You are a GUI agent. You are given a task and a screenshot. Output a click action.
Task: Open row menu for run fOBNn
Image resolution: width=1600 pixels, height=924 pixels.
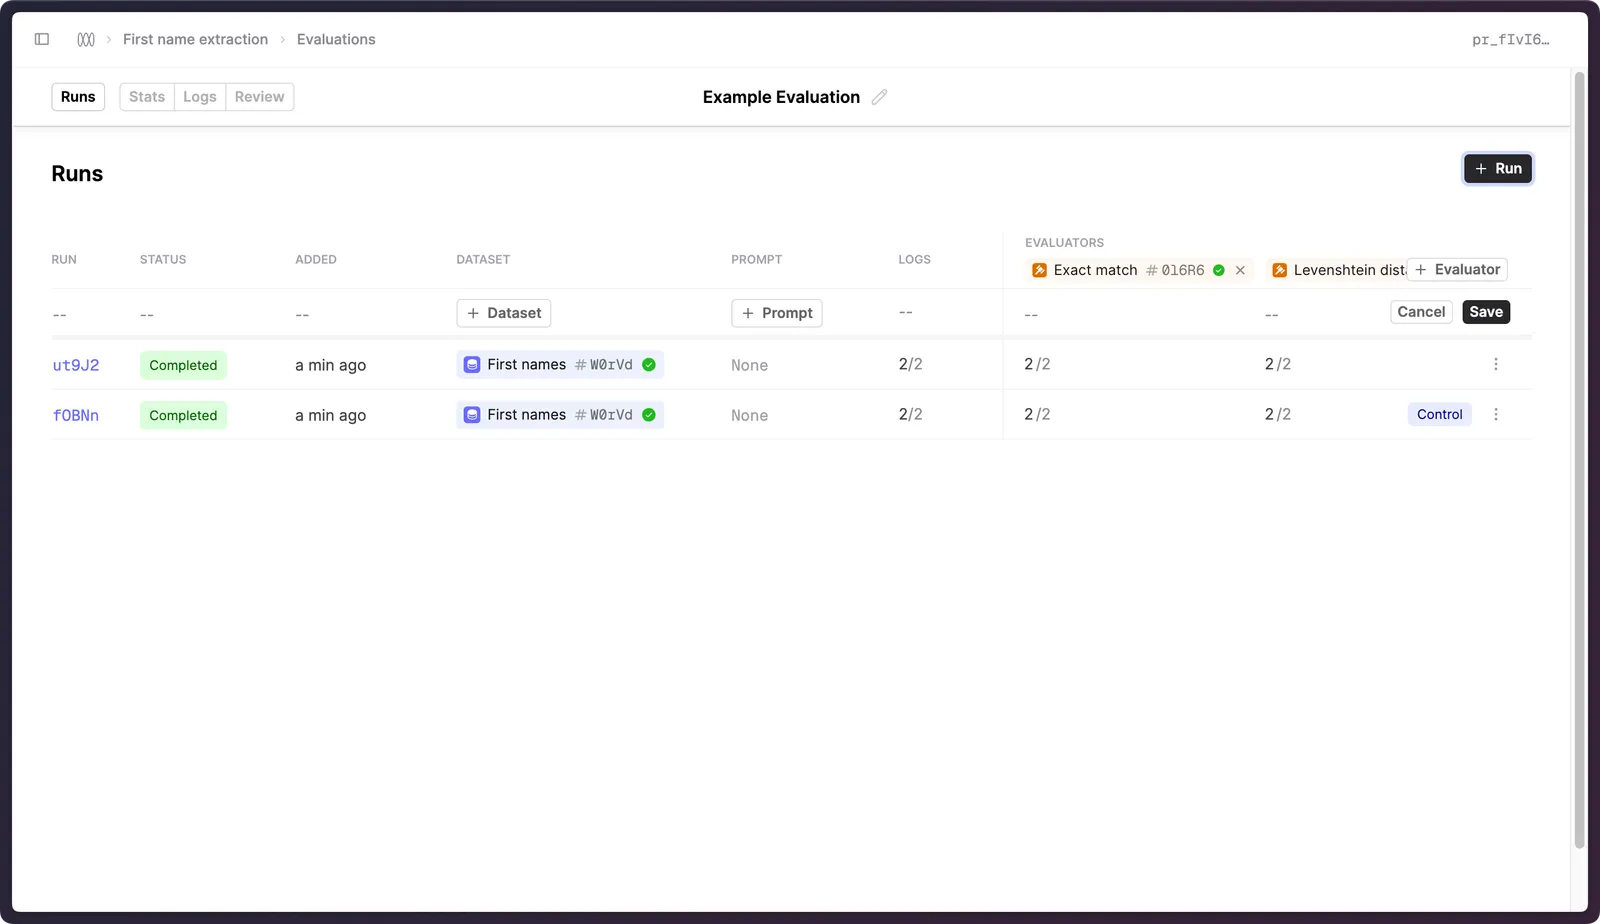(1496, 414)
